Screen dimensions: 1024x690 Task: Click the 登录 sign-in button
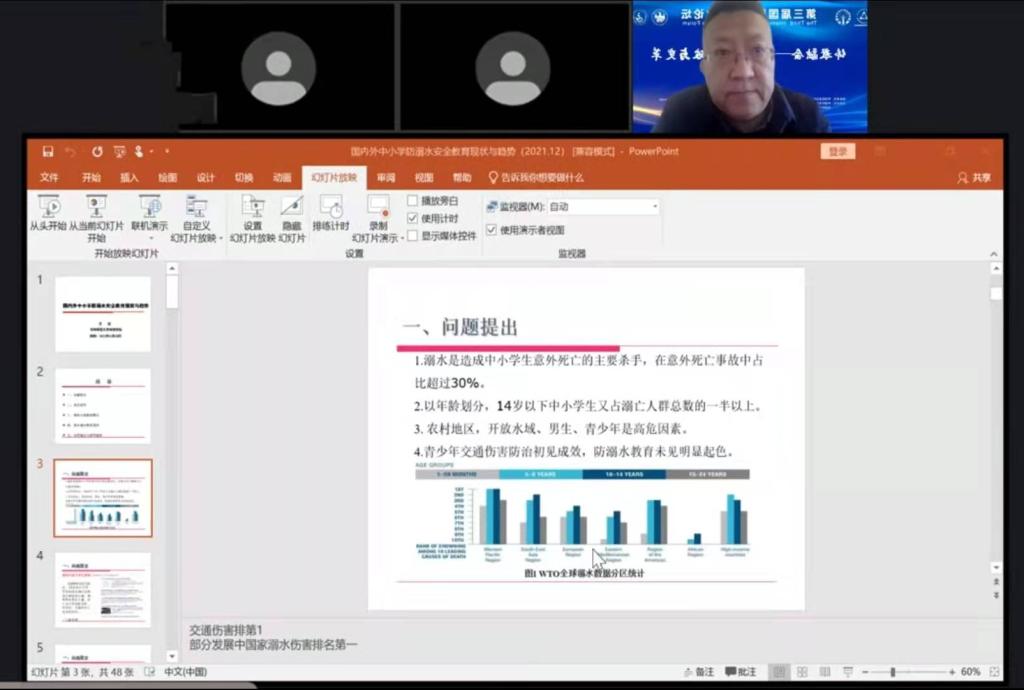coord(837,152)
